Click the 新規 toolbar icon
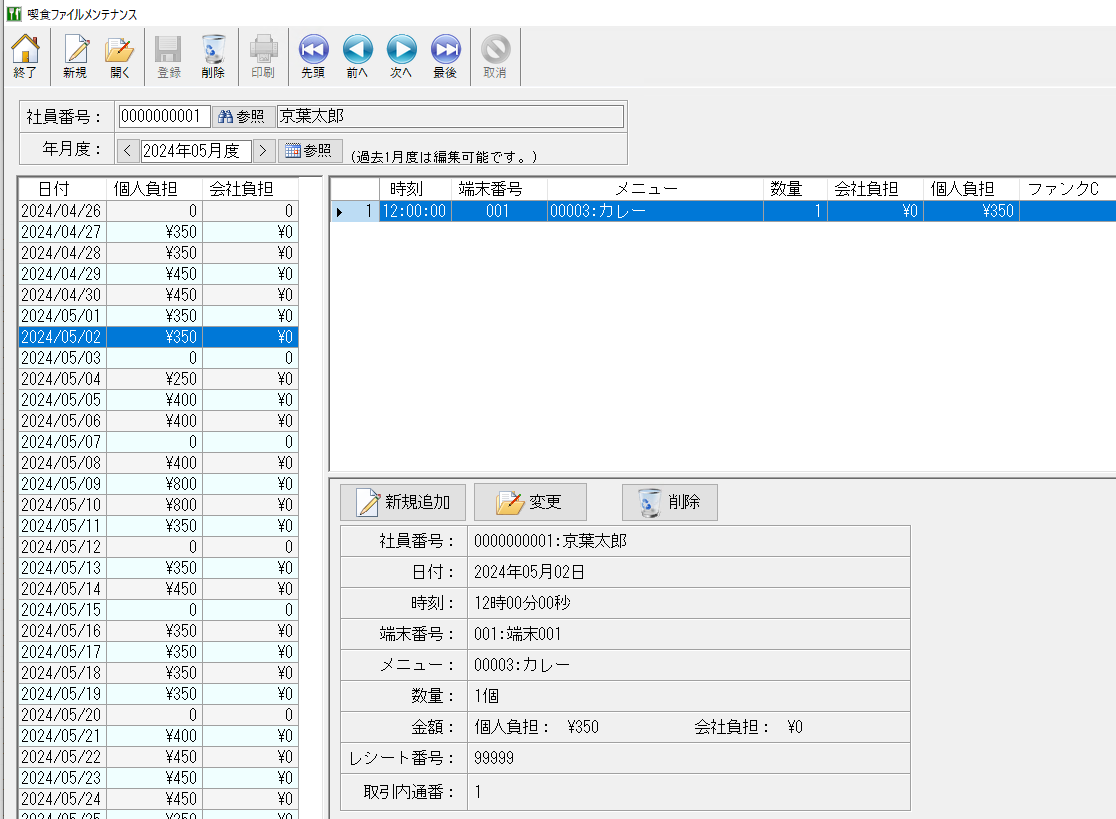Viewport: 1116px width, 819px height. pyautogui.click(x=75, y=55)
